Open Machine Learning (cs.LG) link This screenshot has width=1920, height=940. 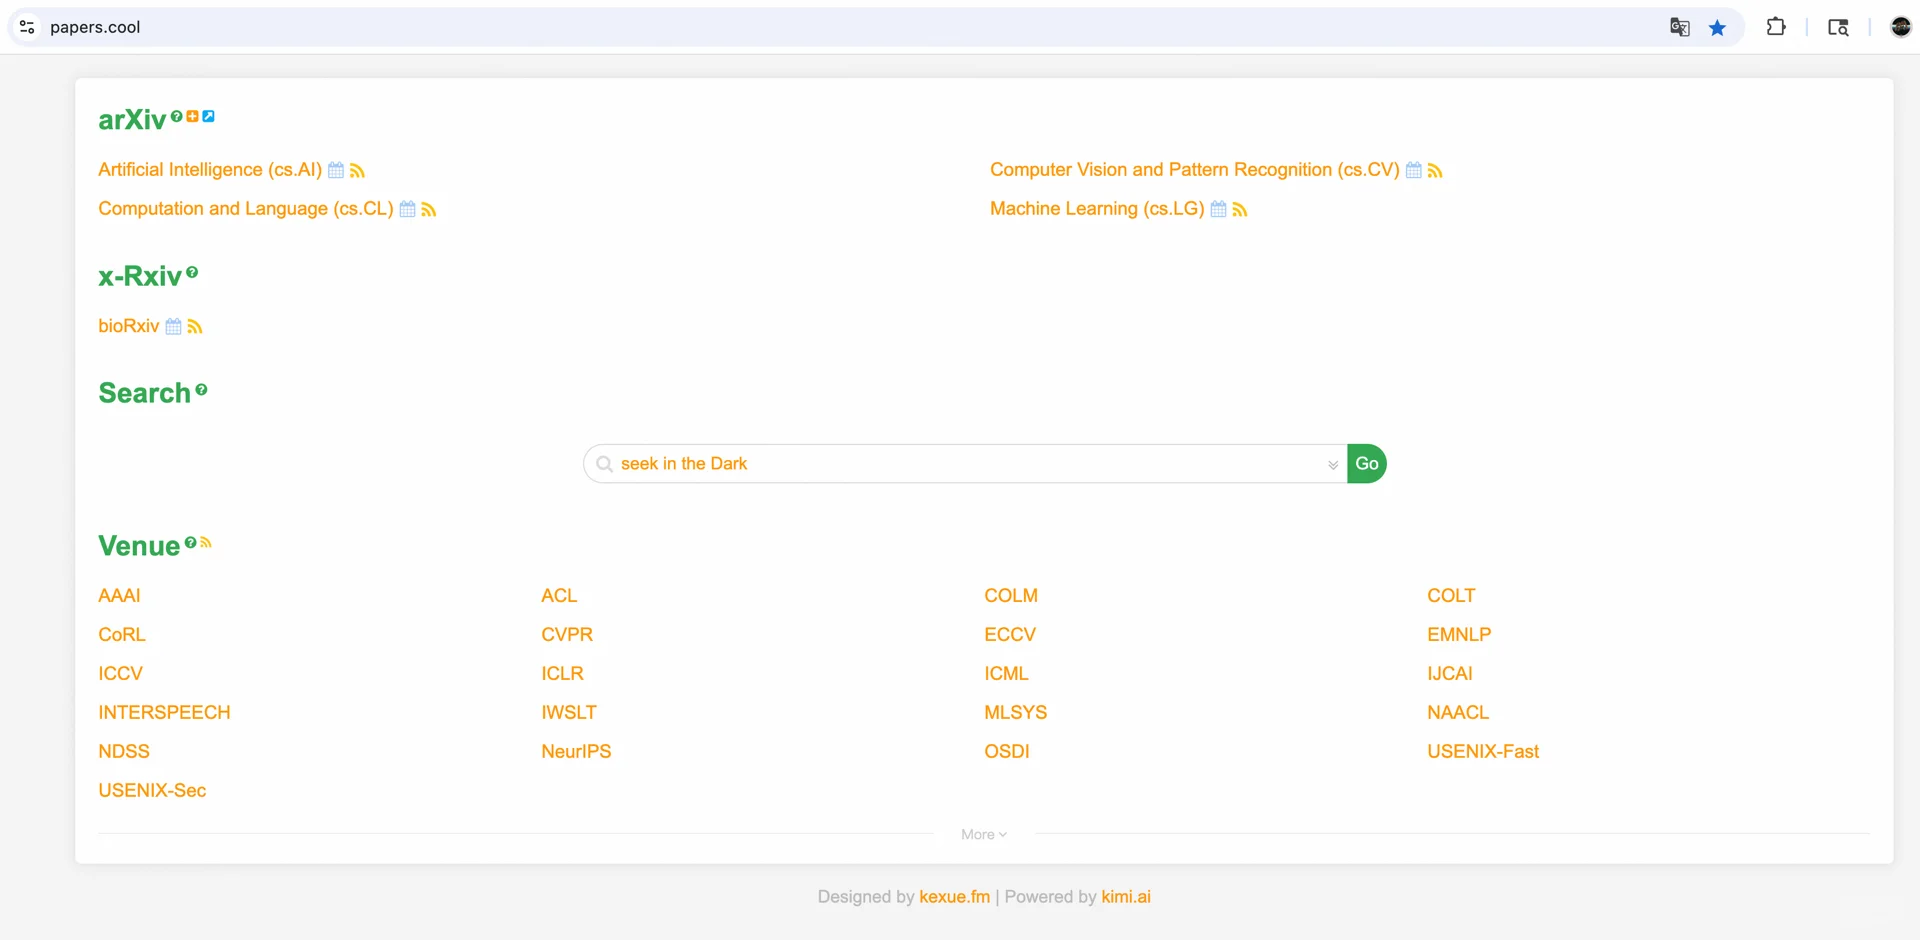tap(1097, 209)
